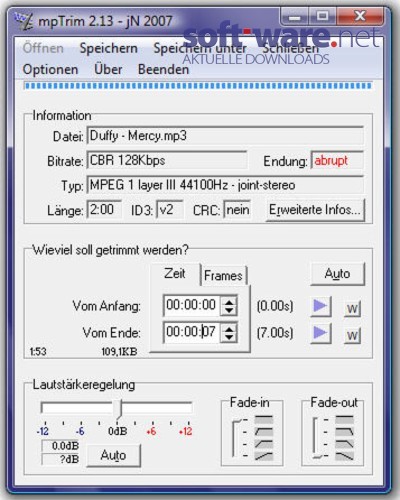This screenshot has height=500, width=400.
Task: Switch to the Frames tab
Action: (223, 276)
